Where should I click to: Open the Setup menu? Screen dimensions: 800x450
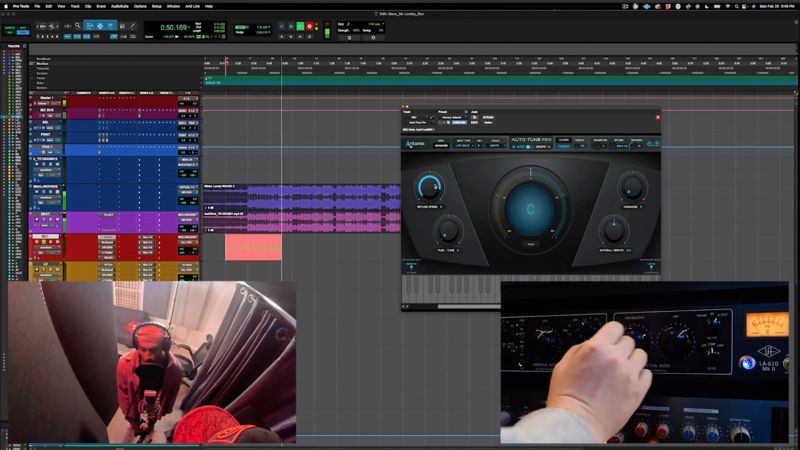pyautogui.click(x=157, y=6)
